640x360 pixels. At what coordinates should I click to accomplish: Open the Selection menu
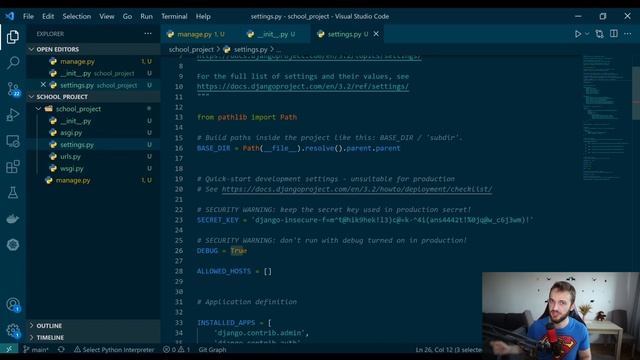click(x=76, y=16)
